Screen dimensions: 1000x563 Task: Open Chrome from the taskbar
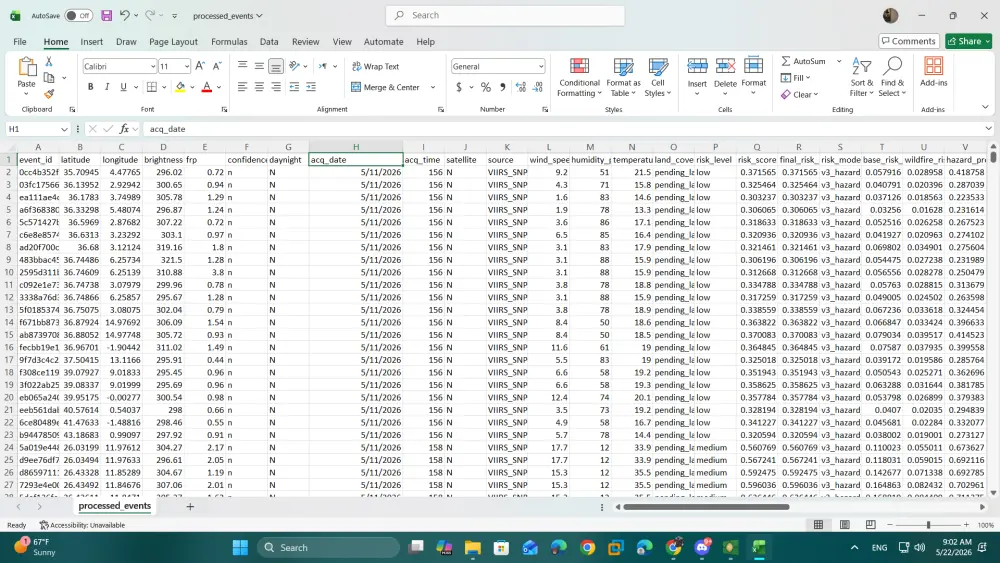tap(587, 547)
